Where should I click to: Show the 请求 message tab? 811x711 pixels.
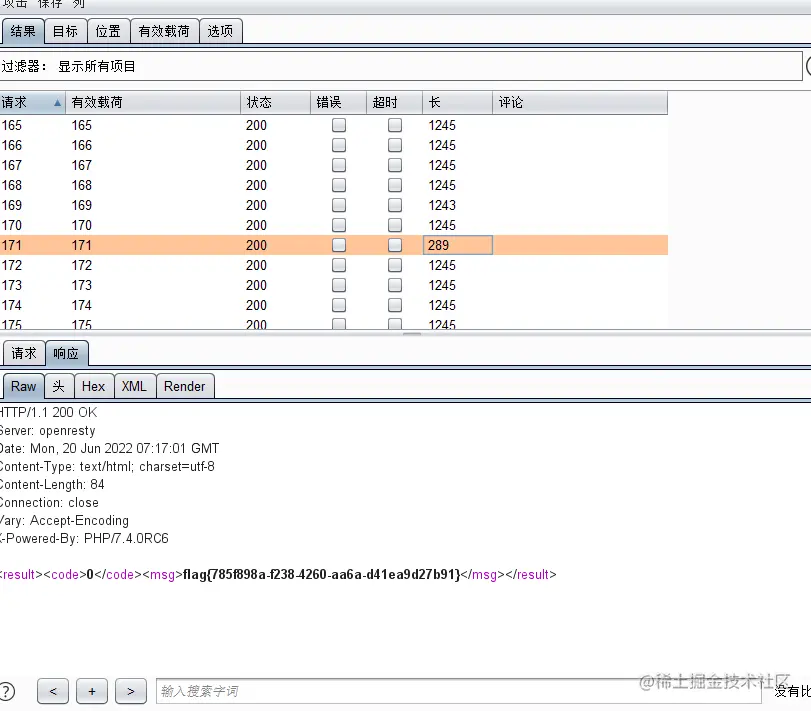(x=24, y=354)
